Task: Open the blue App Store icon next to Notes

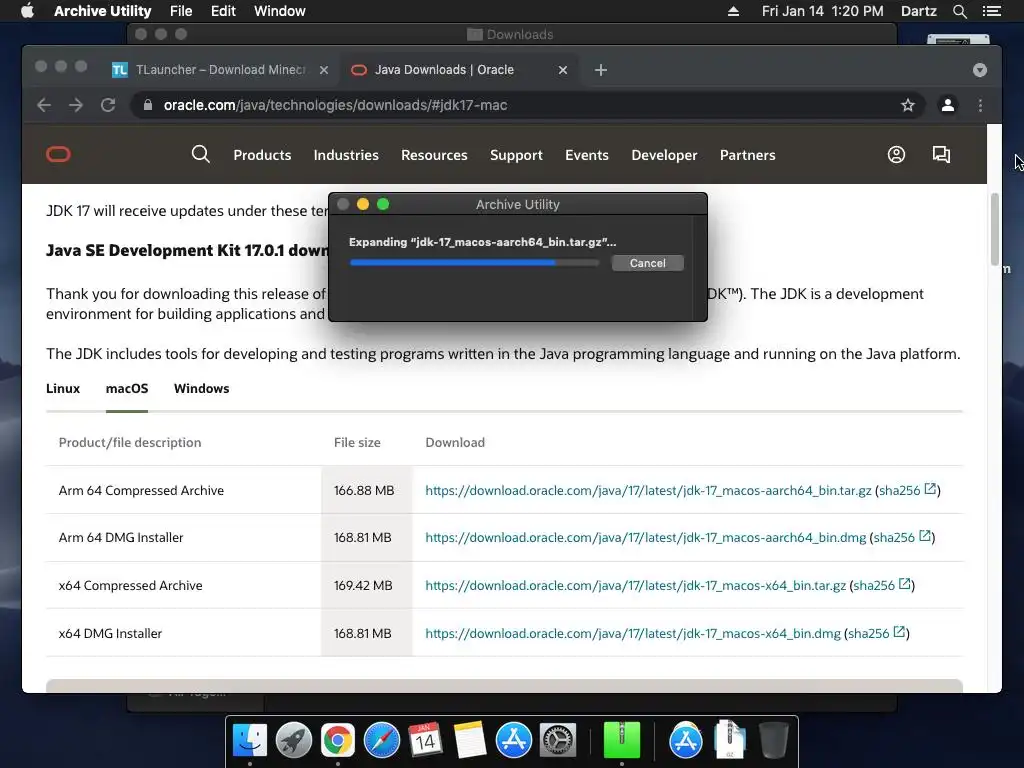Action: [513, 740]
